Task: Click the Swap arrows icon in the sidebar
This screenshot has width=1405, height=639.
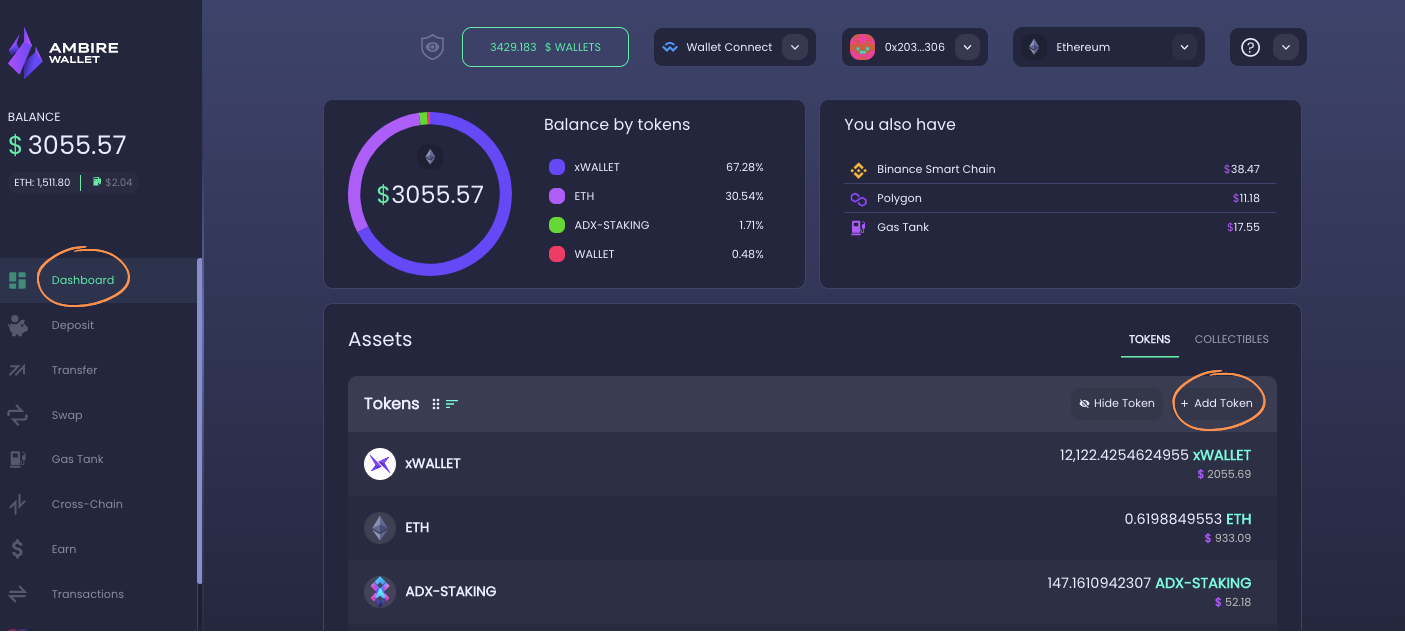Action: (17, 415)
